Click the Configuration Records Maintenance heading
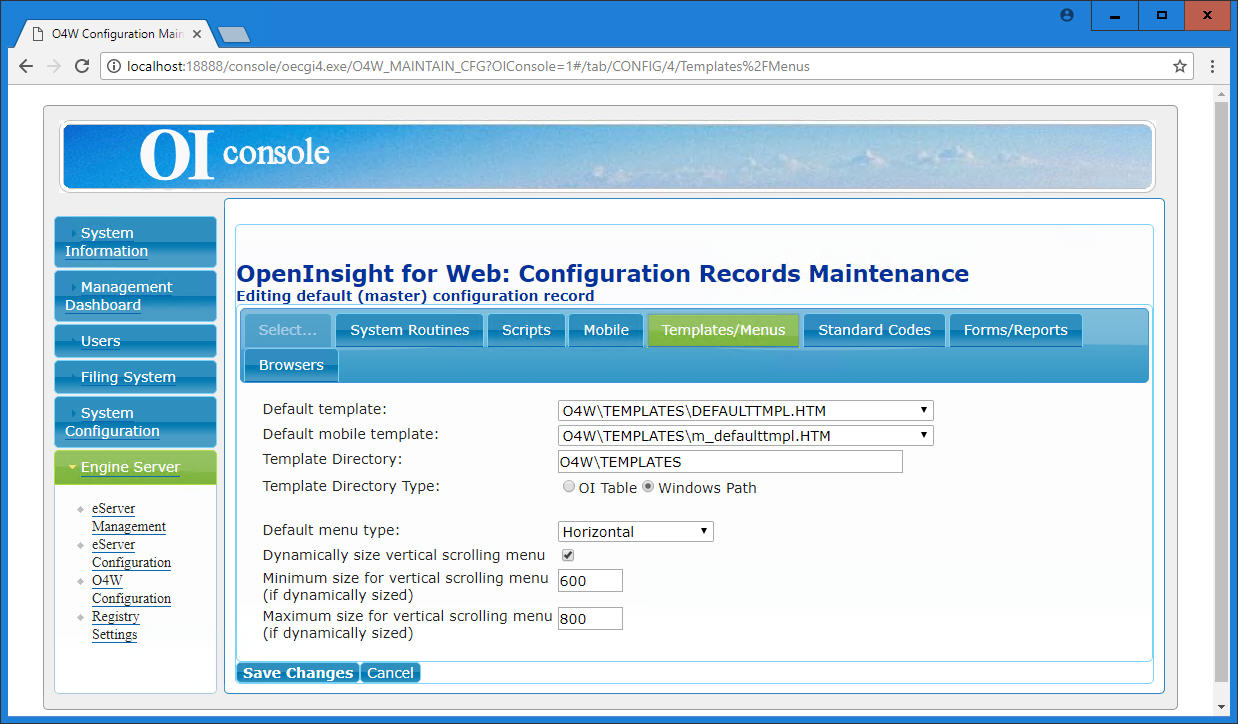 (602, 273)
